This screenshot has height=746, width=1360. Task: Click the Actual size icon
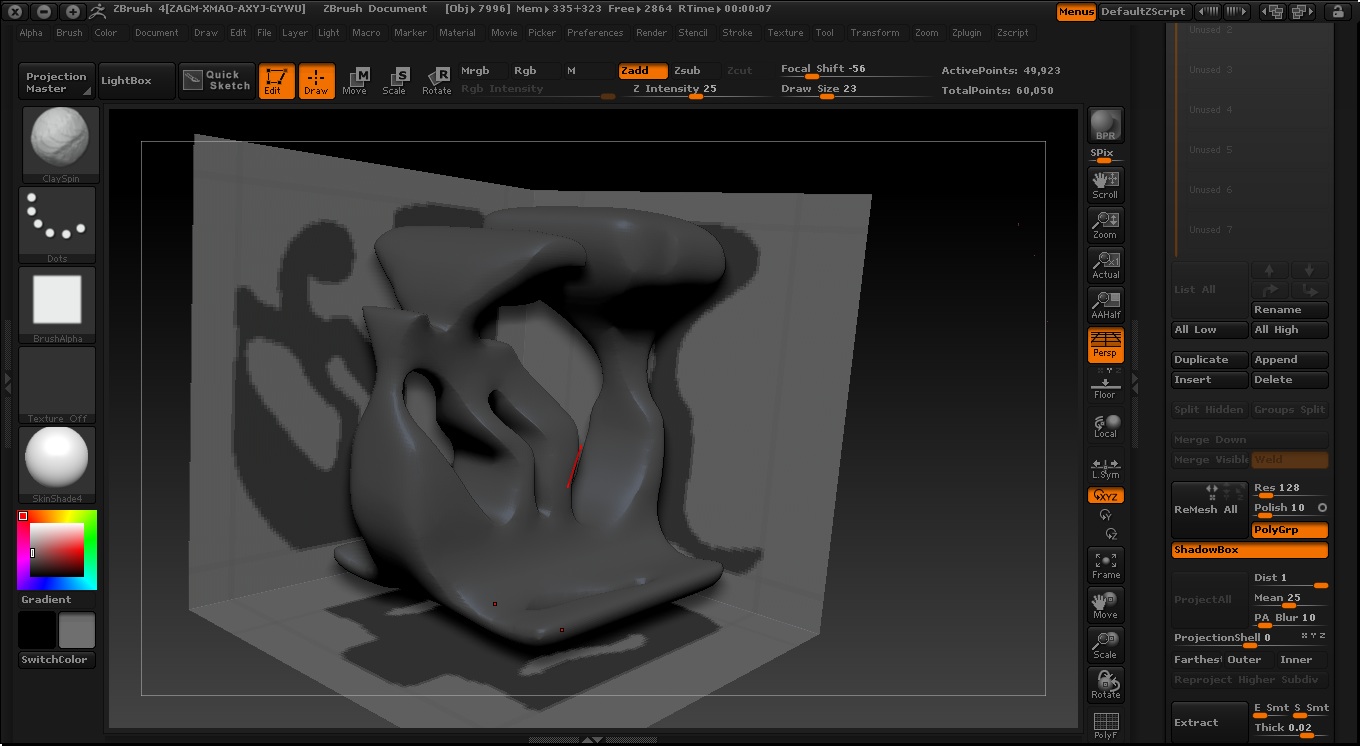1105,264
